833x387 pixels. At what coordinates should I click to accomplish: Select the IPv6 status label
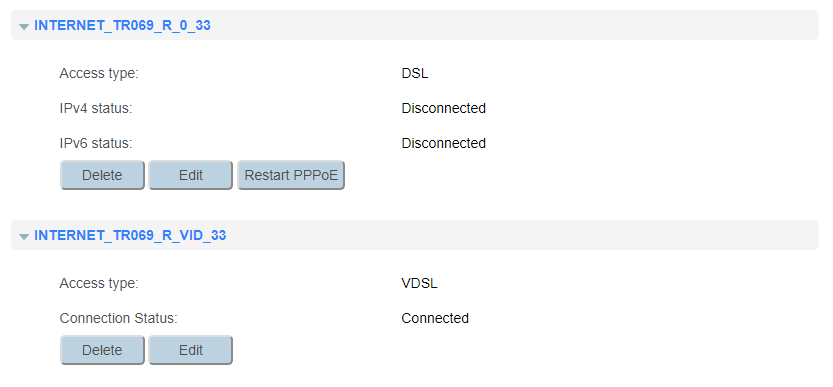96,144
